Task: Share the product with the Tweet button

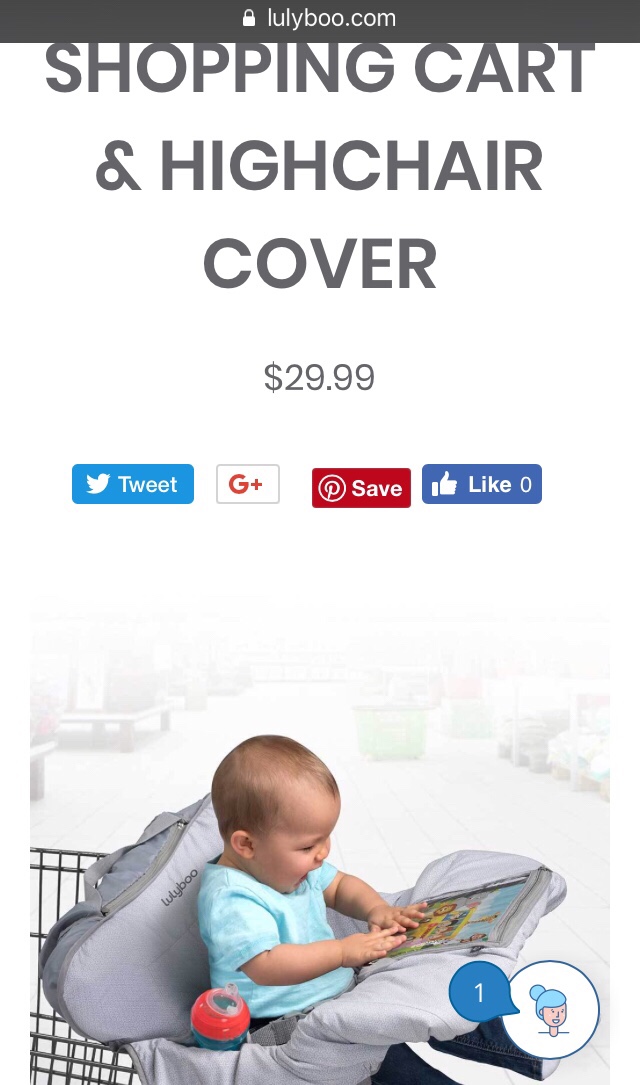Action: tap(133, 484)
